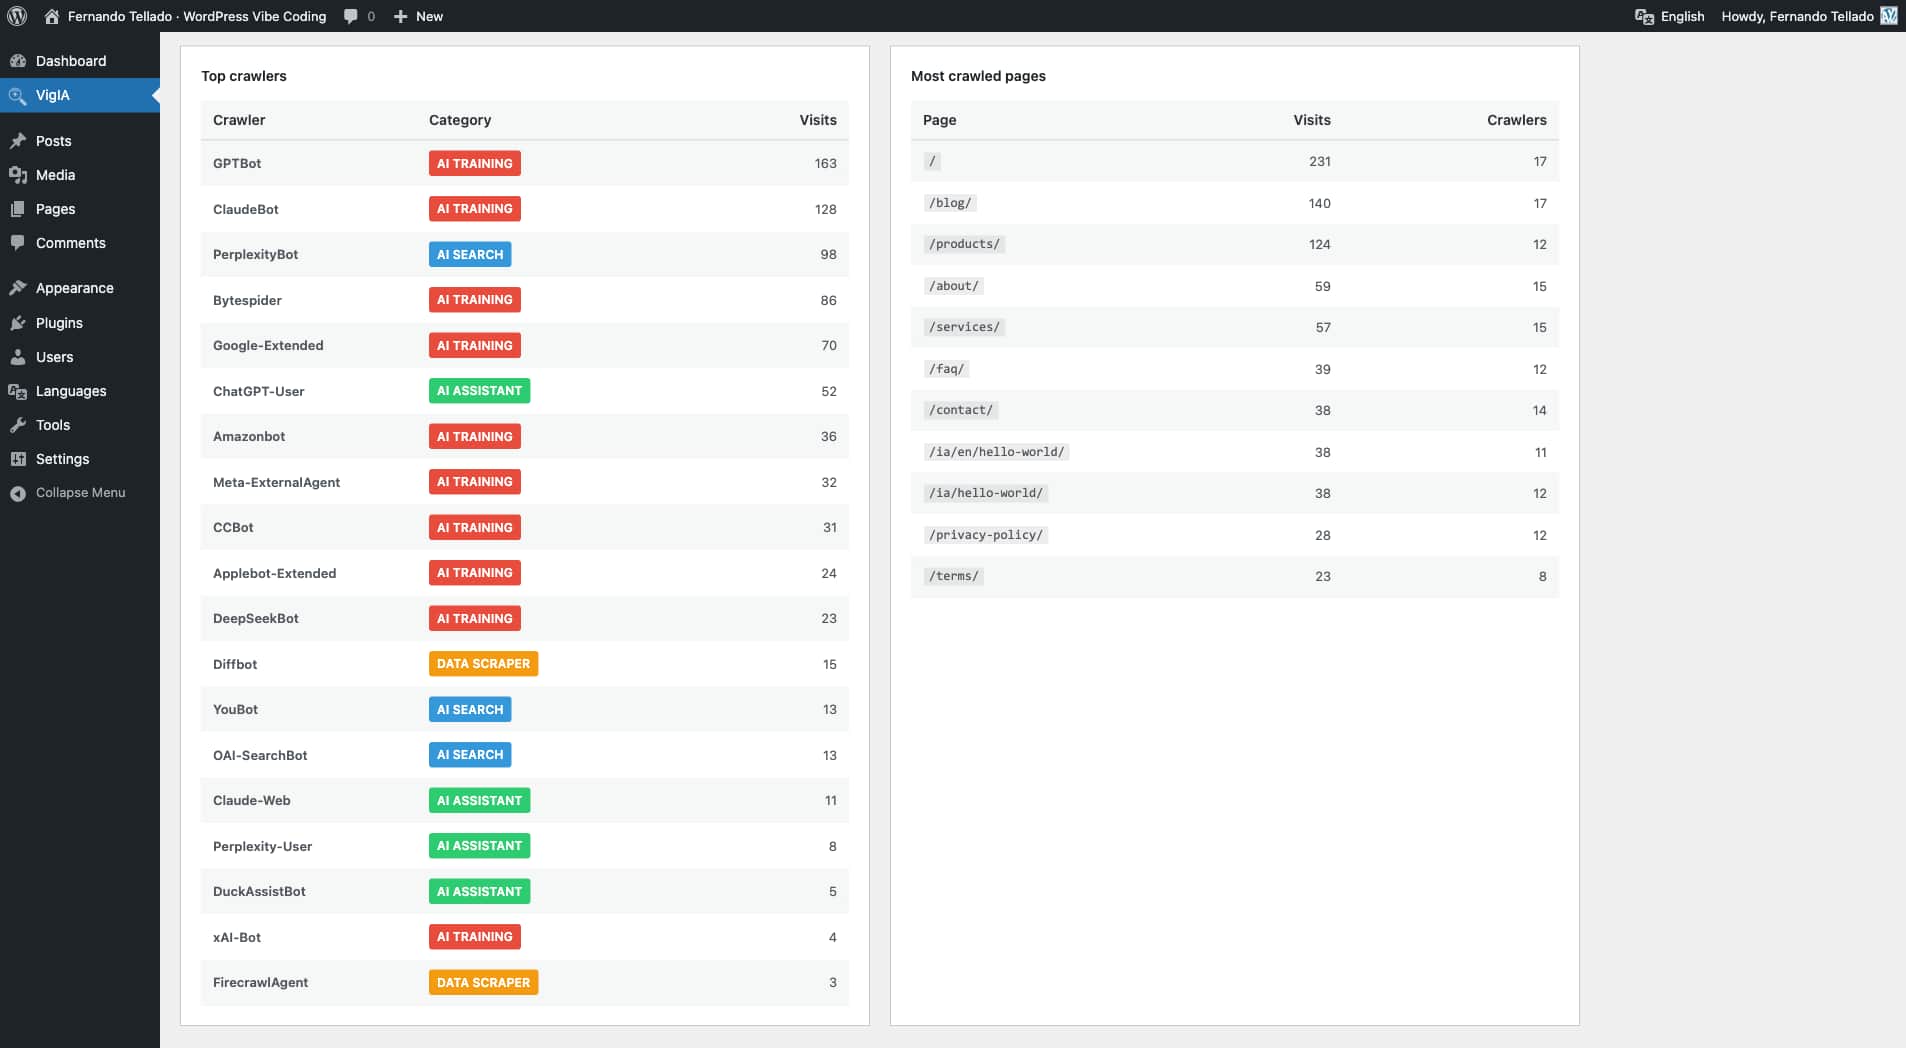This screenshot has width=1906, height=1048.
Task: Open the Settings icon in sidebar
Action: (18, 459)
